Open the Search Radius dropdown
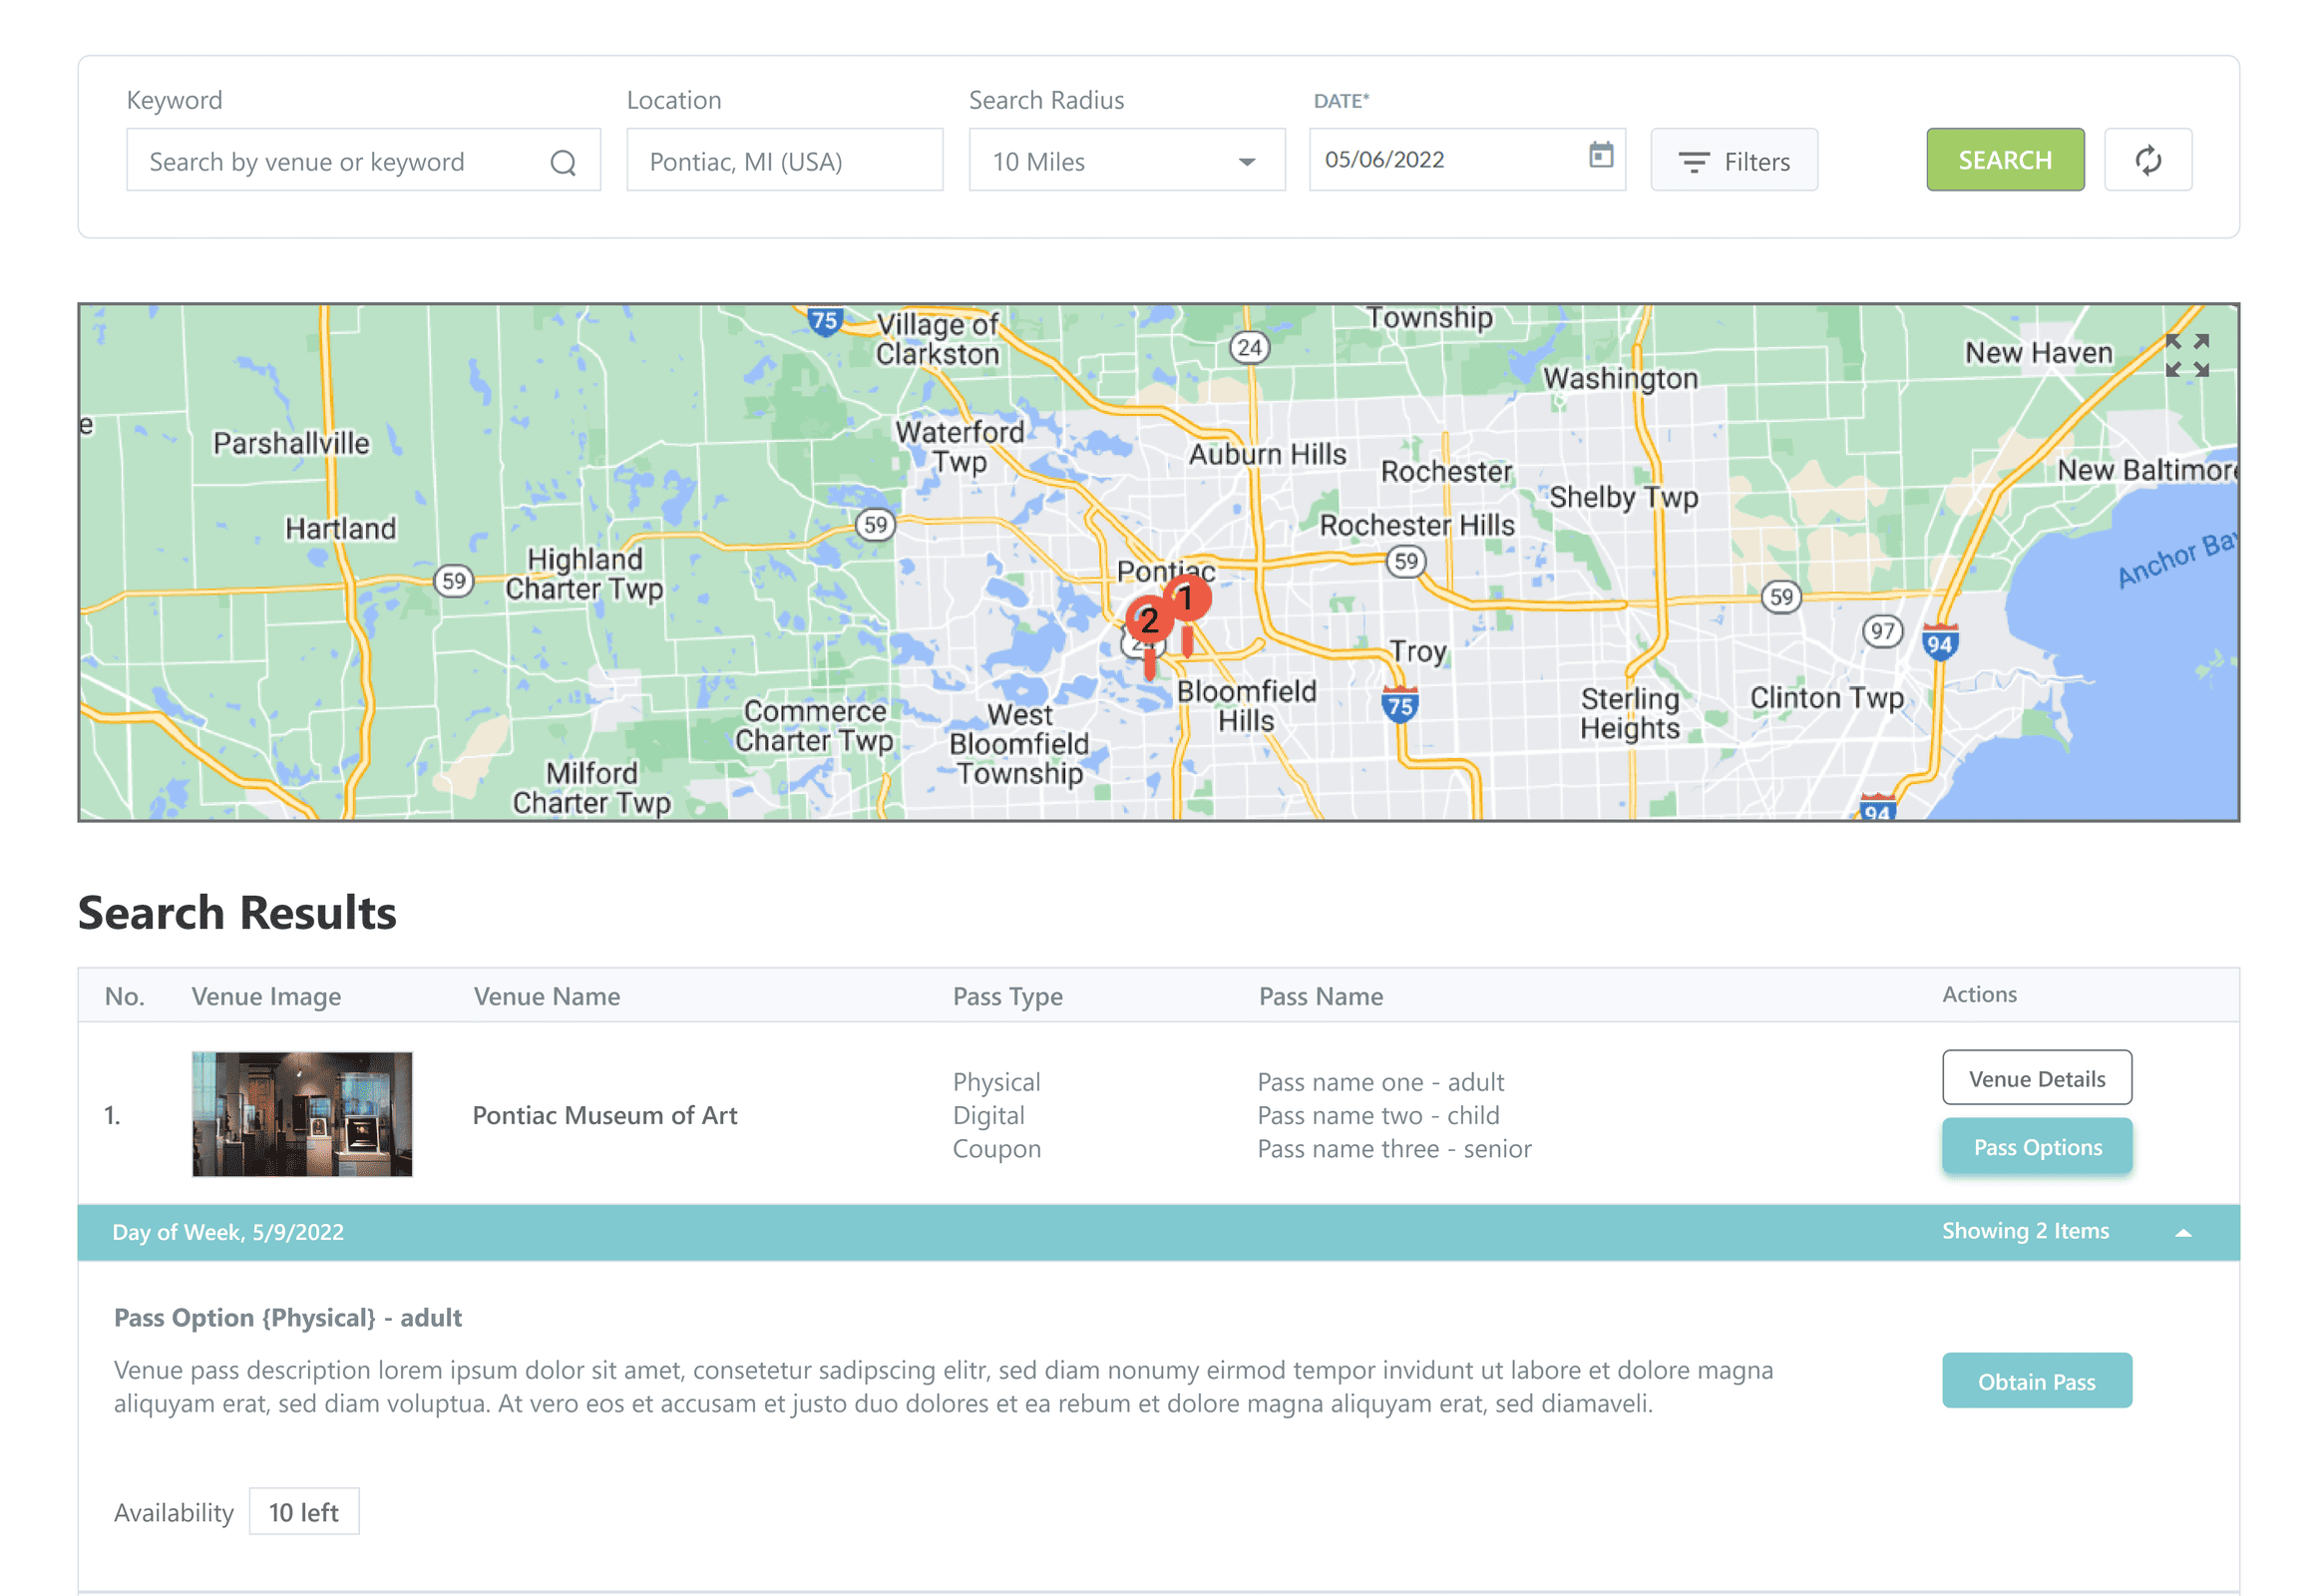This screenshot has height=1596, width=2318. coord(1246,161)
